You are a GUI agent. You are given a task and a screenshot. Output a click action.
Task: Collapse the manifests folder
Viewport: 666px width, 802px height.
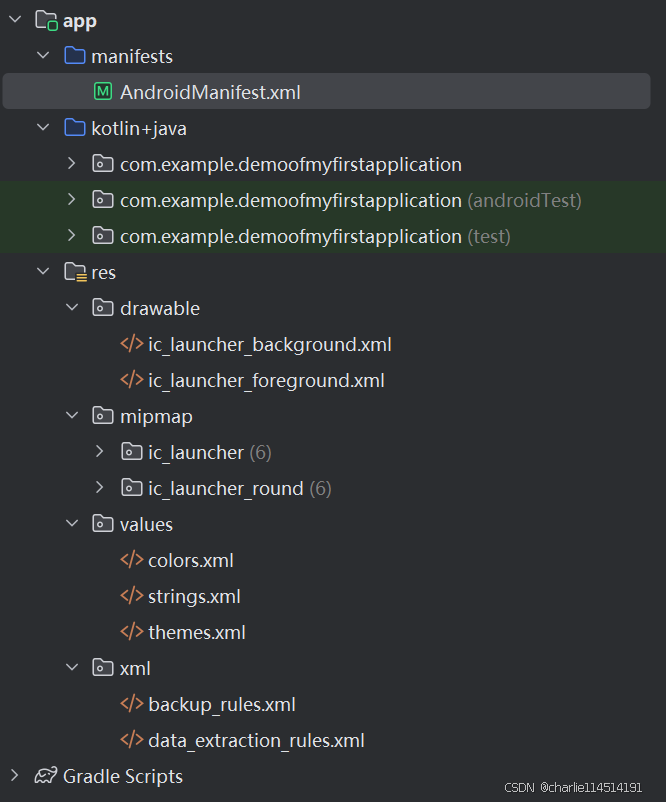[x=43, y=55]
